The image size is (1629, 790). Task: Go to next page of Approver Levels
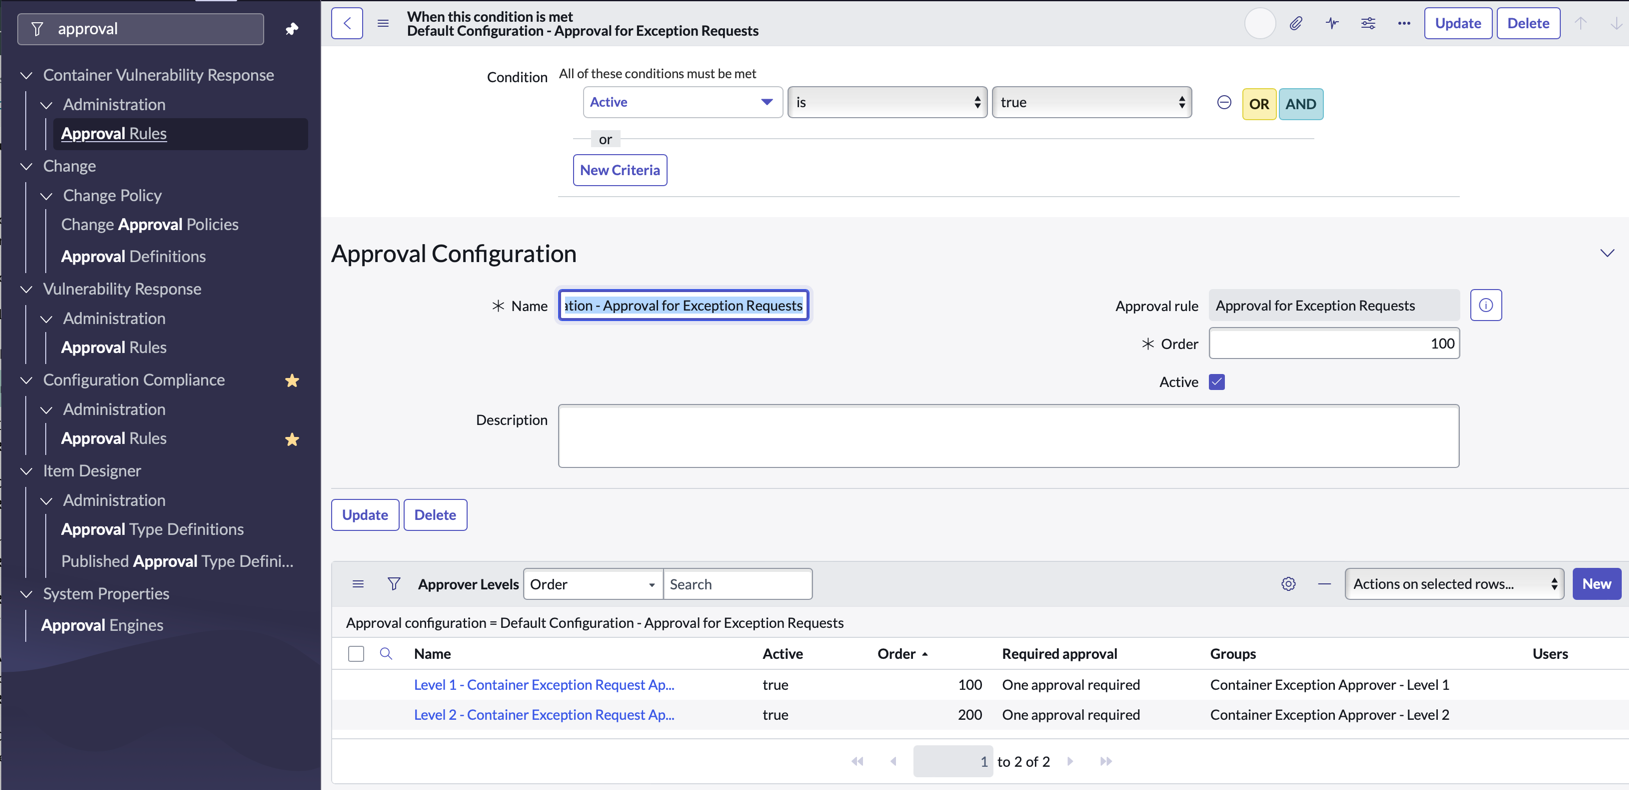[x=1070, y=762]
